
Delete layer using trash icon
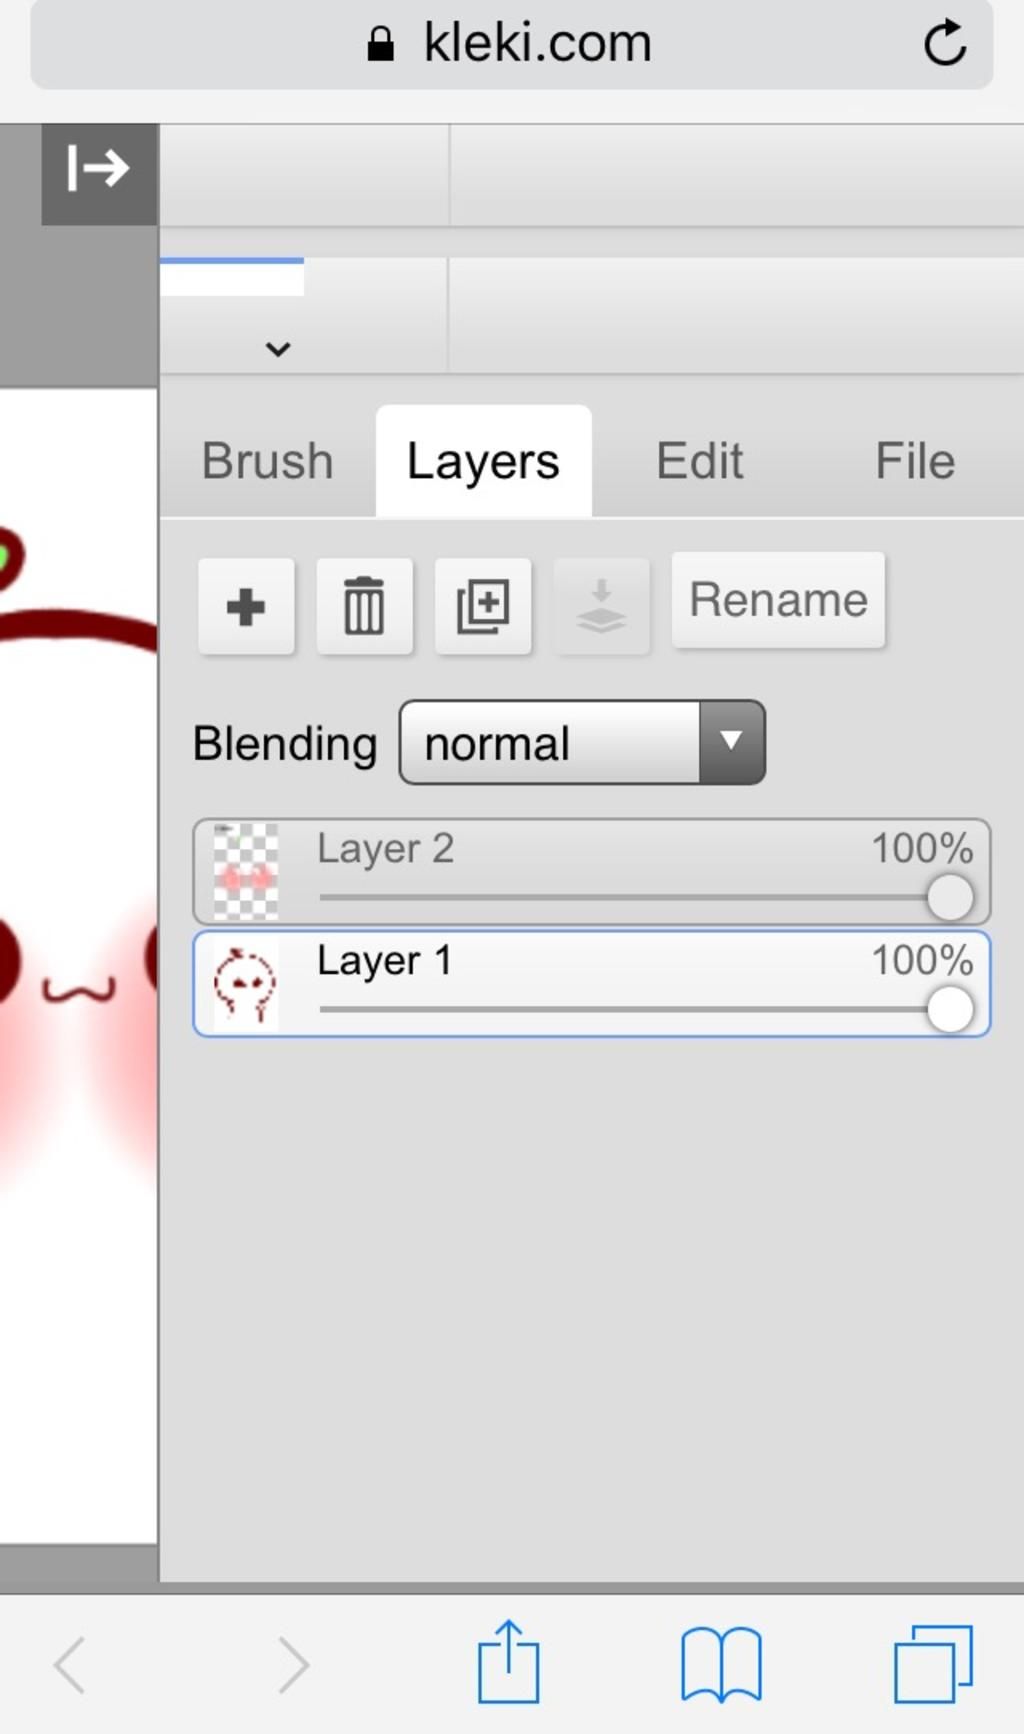[x=364, y=606]
